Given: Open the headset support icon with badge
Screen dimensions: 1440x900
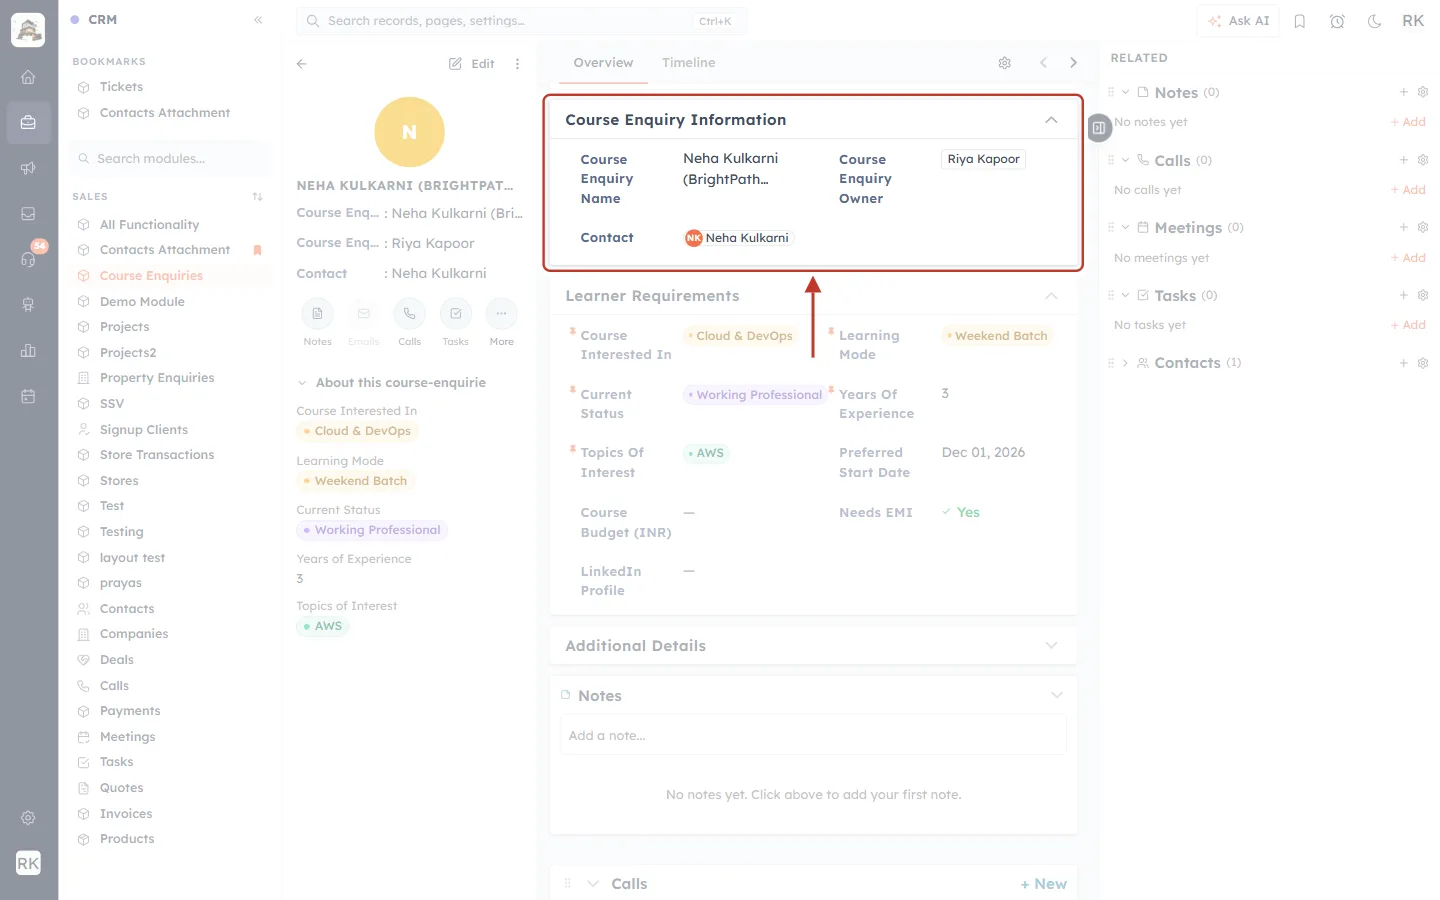Looking at the screenshot, I should pos(28,259).
